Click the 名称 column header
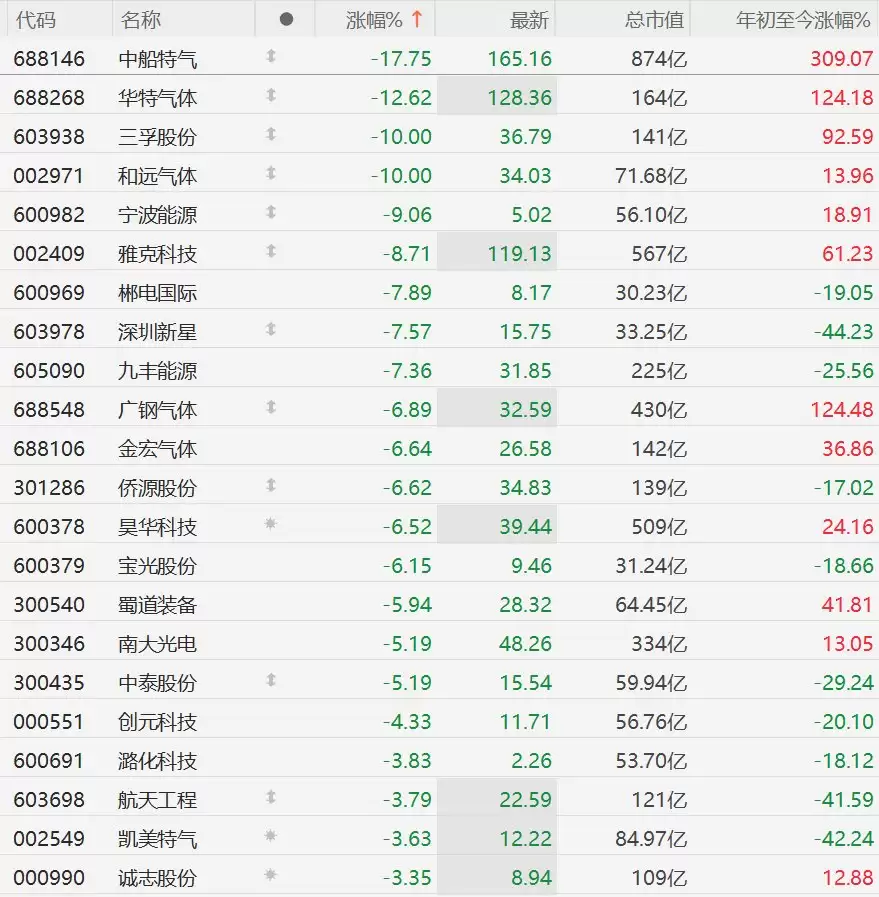The image size is (879, 897). (x=140, y=20)
